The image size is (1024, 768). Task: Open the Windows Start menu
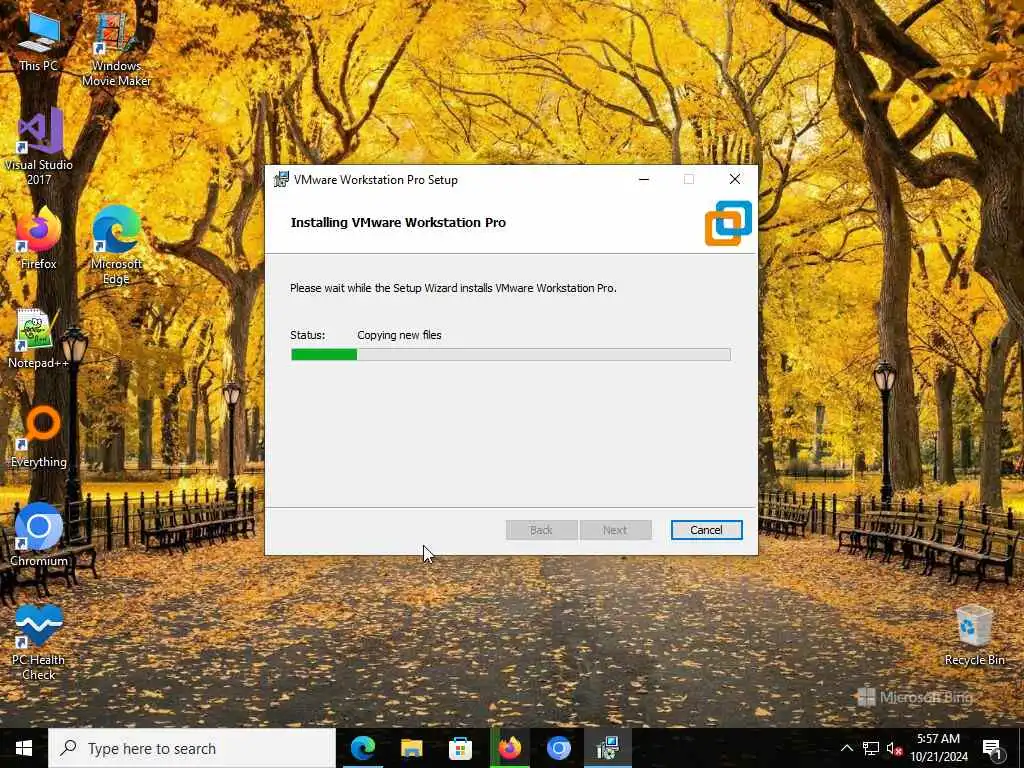pyautogui.click(x=24, y=748)
